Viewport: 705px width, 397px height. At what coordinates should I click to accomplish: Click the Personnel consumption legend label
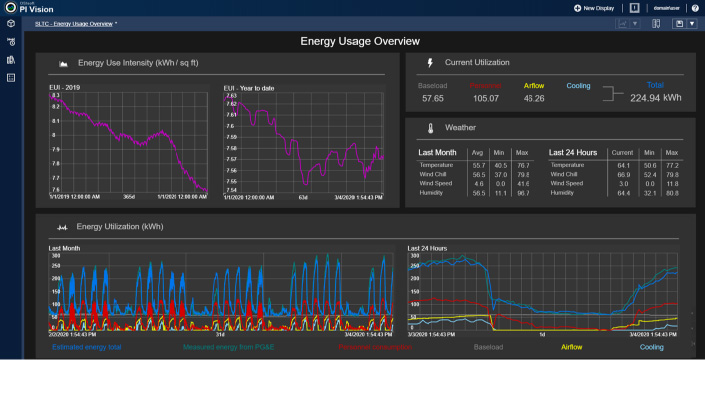(x=375, y=347)
